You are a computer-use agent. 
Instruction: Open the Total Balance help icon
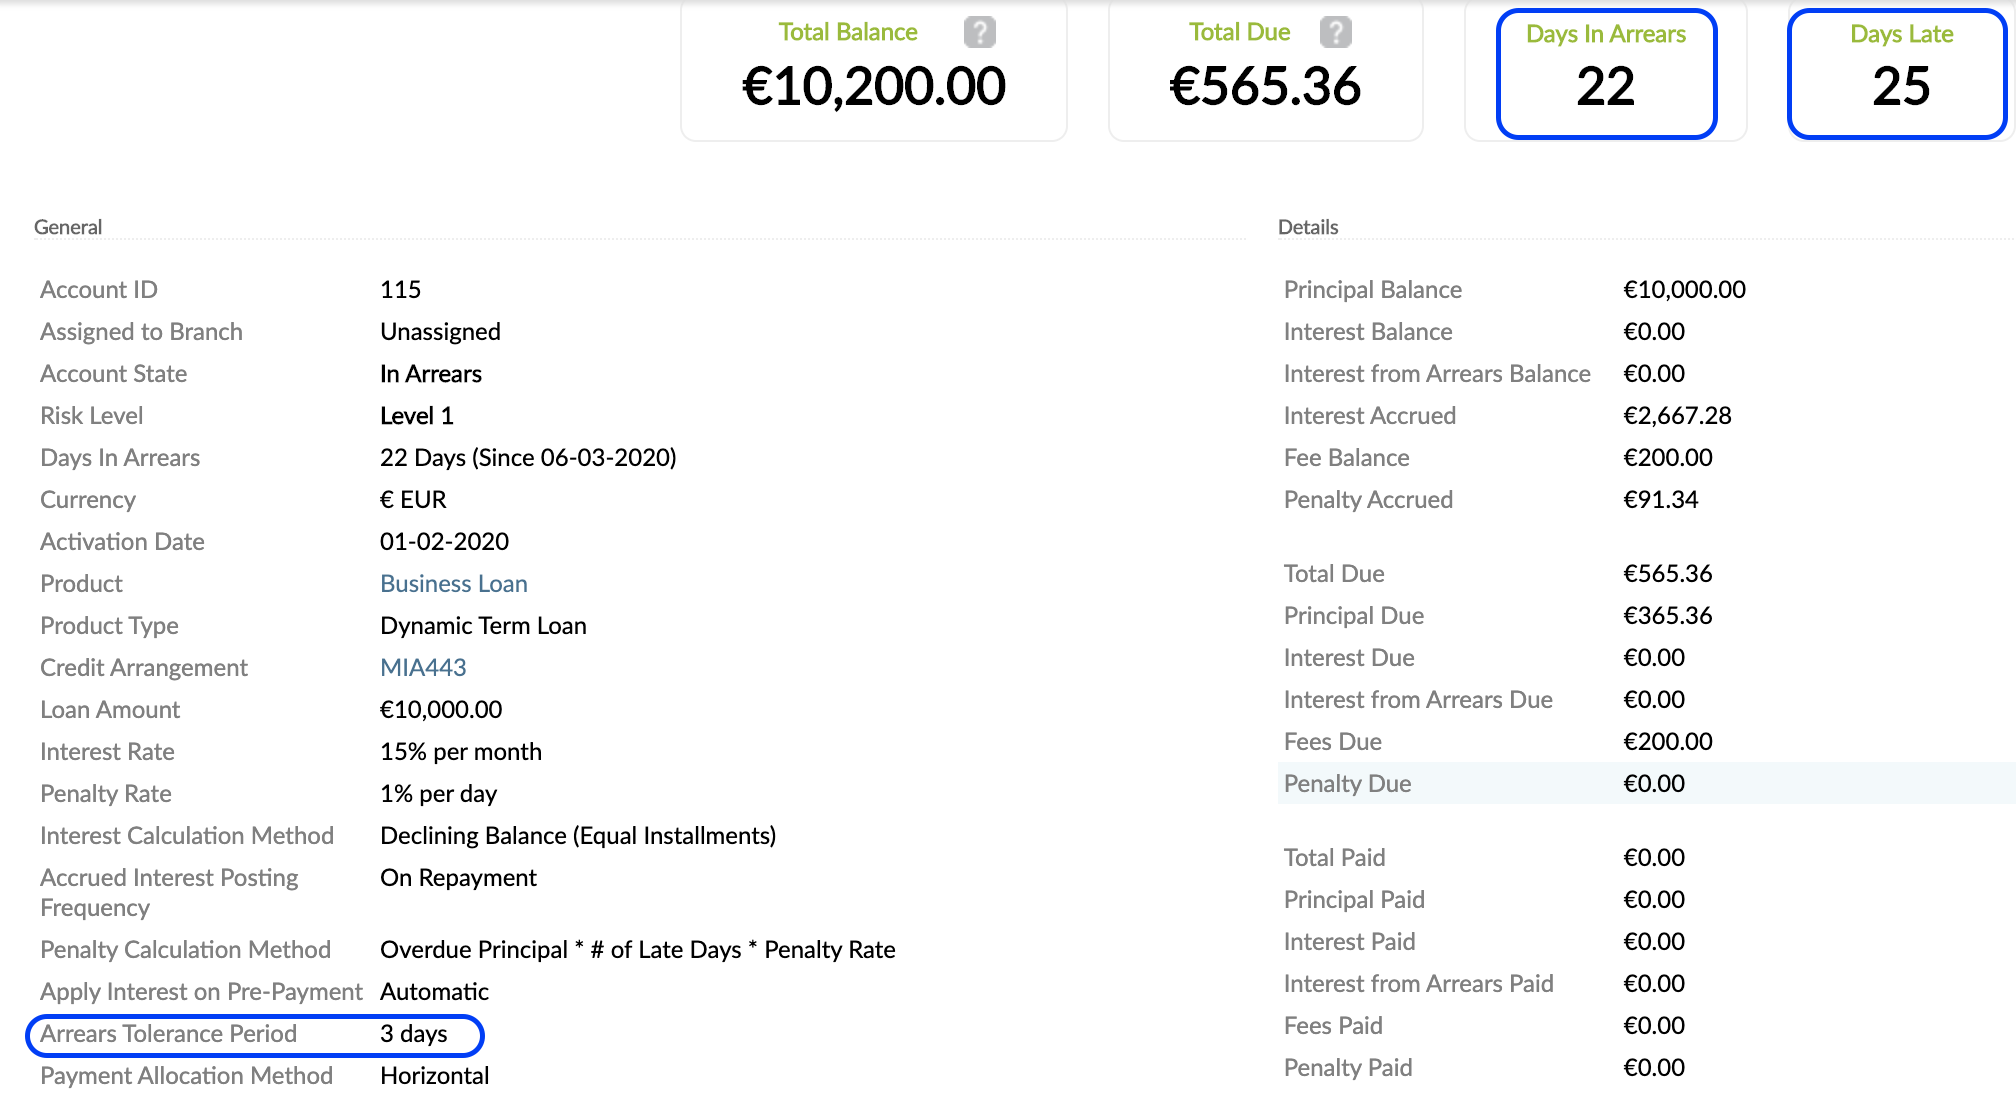(x=981, y=31)
